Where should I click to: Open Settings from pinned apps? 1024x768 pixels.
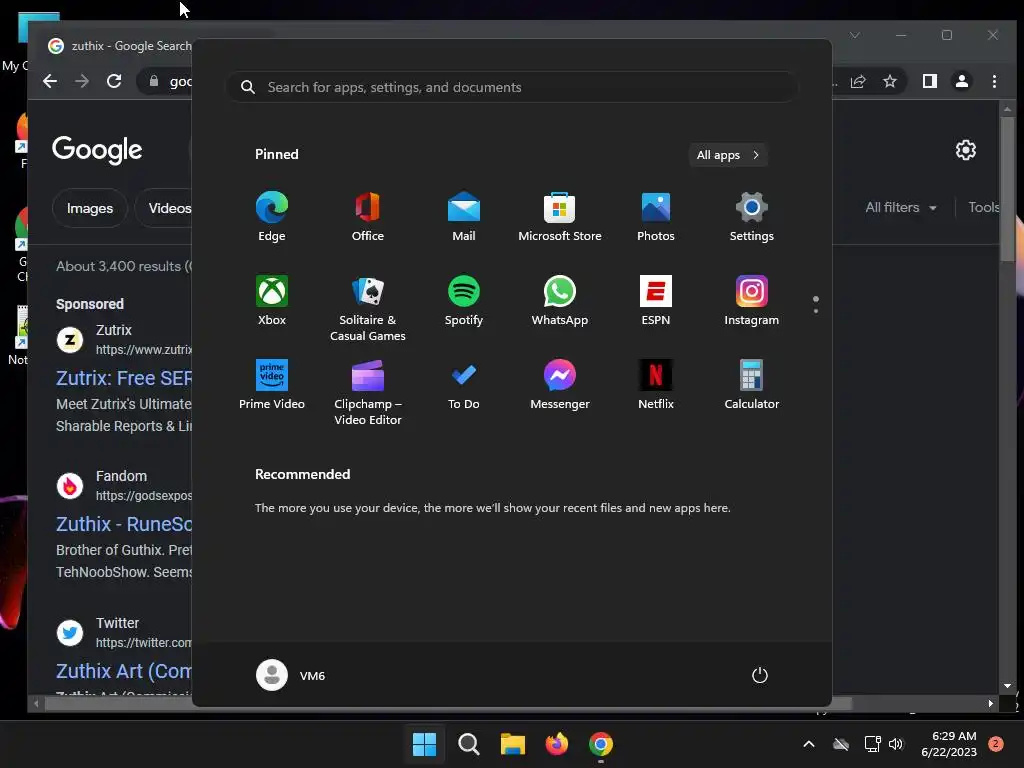(752, 217)
